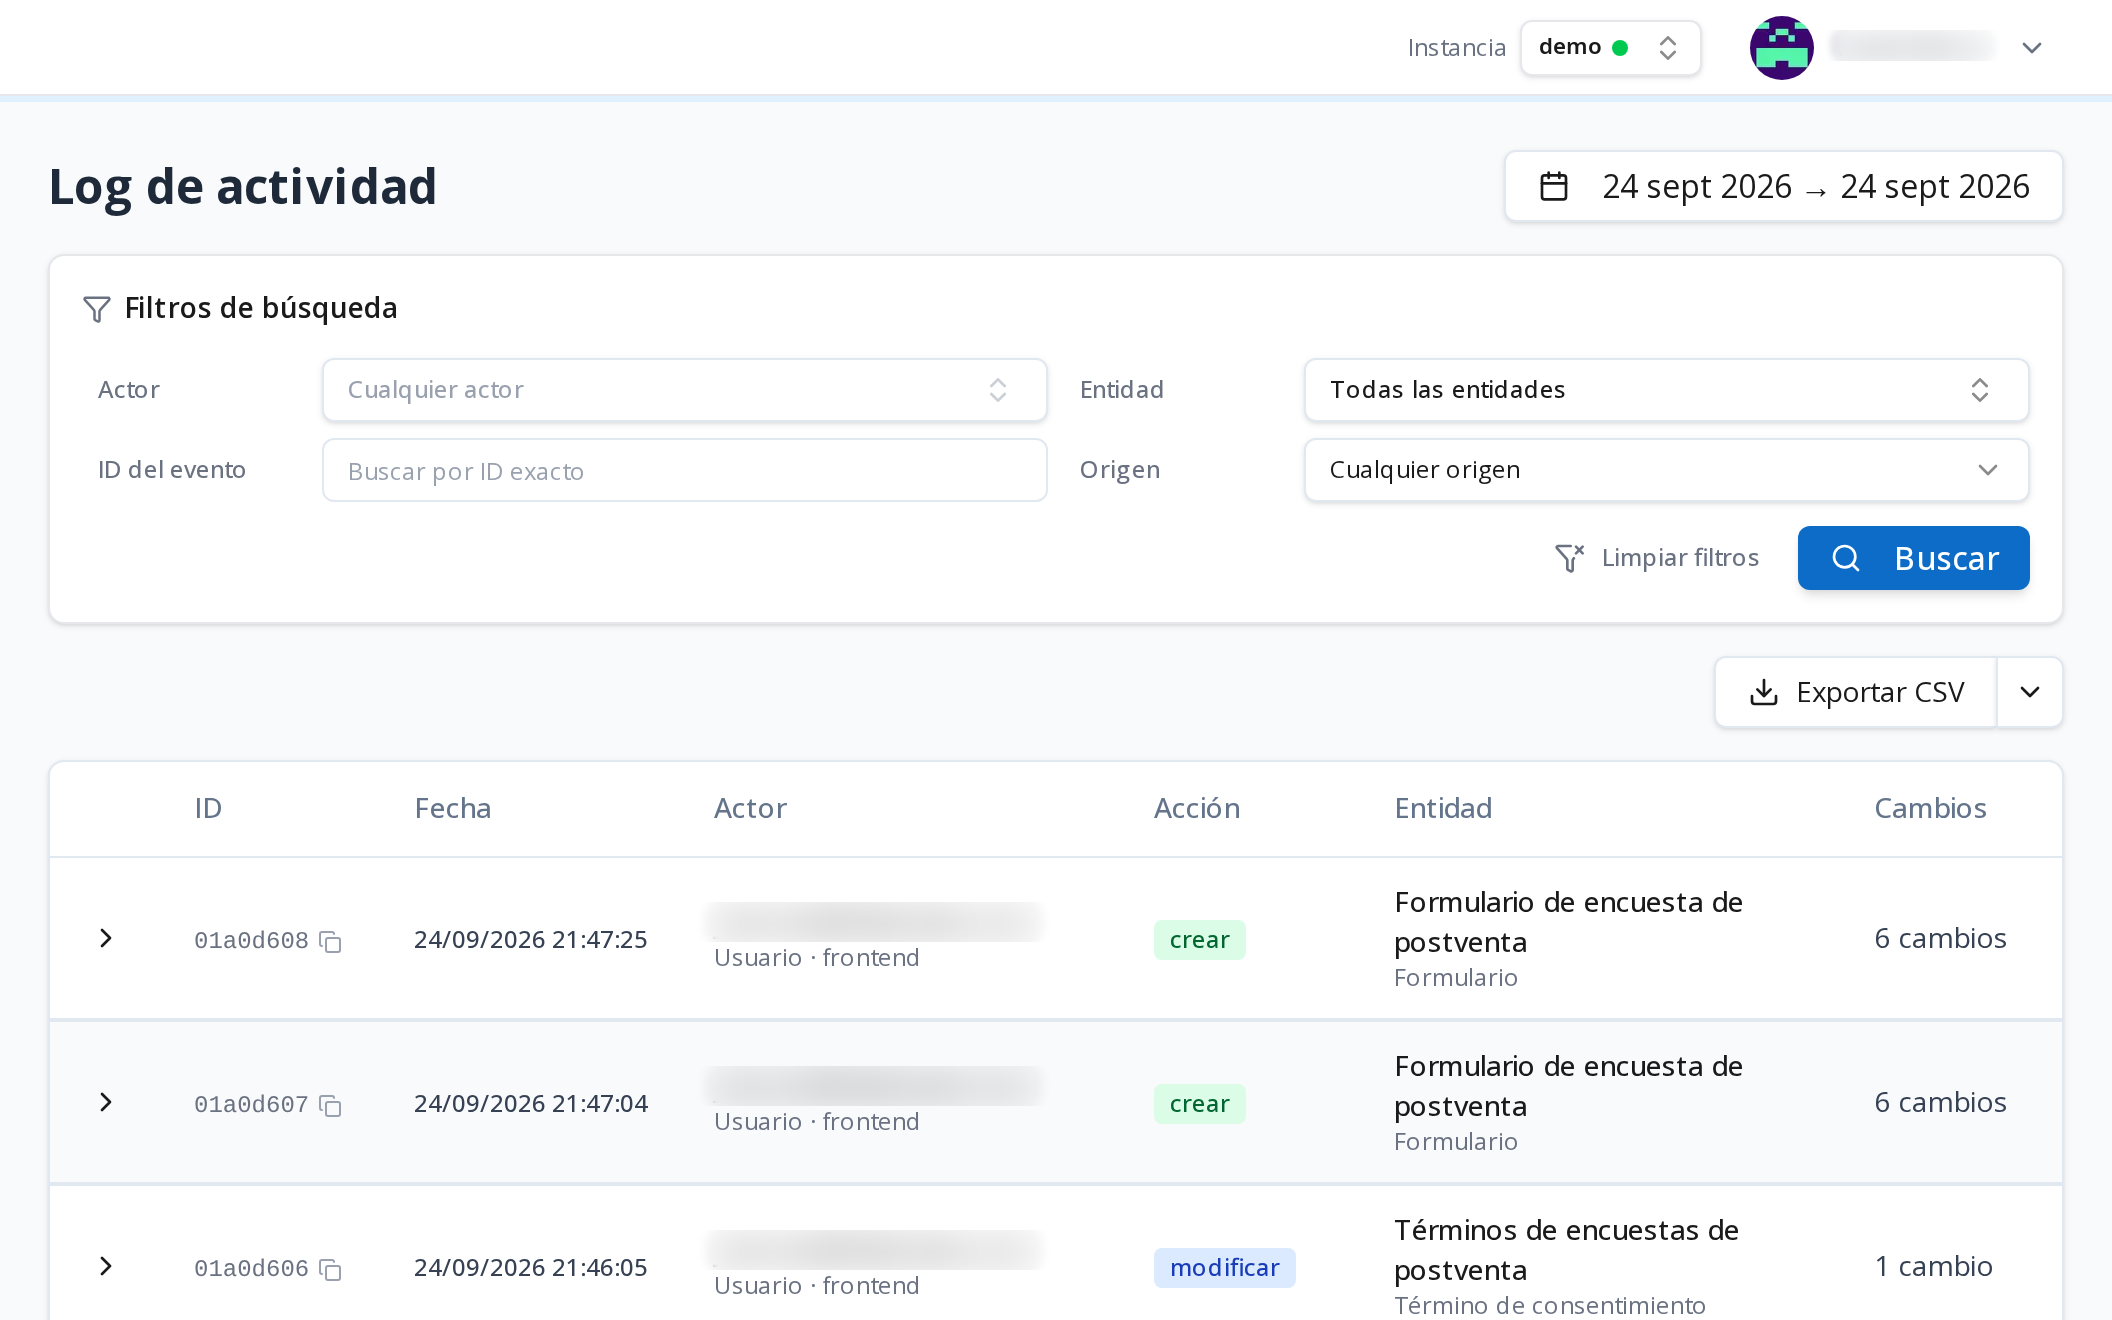This screenshot has height=1320, width=2112.
Task: Click the filter funnel icon by Filtros de búsqueda
Action: [x=96, y=309]
